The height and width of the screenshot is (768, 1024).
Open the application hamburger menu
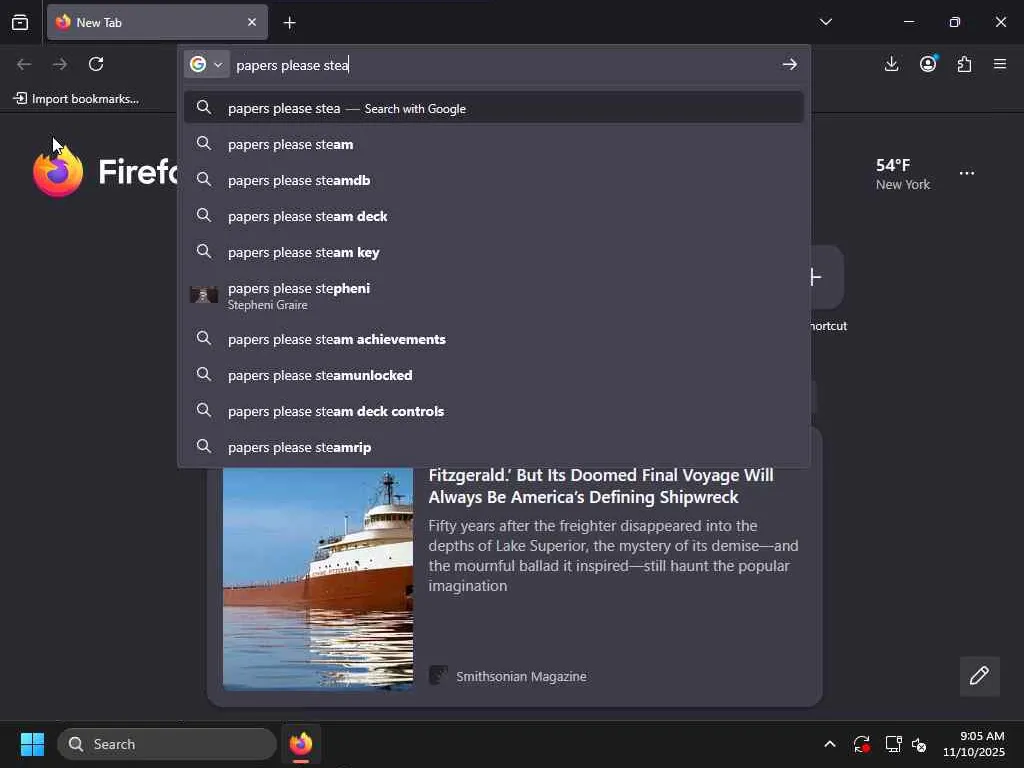(1000, 64)
